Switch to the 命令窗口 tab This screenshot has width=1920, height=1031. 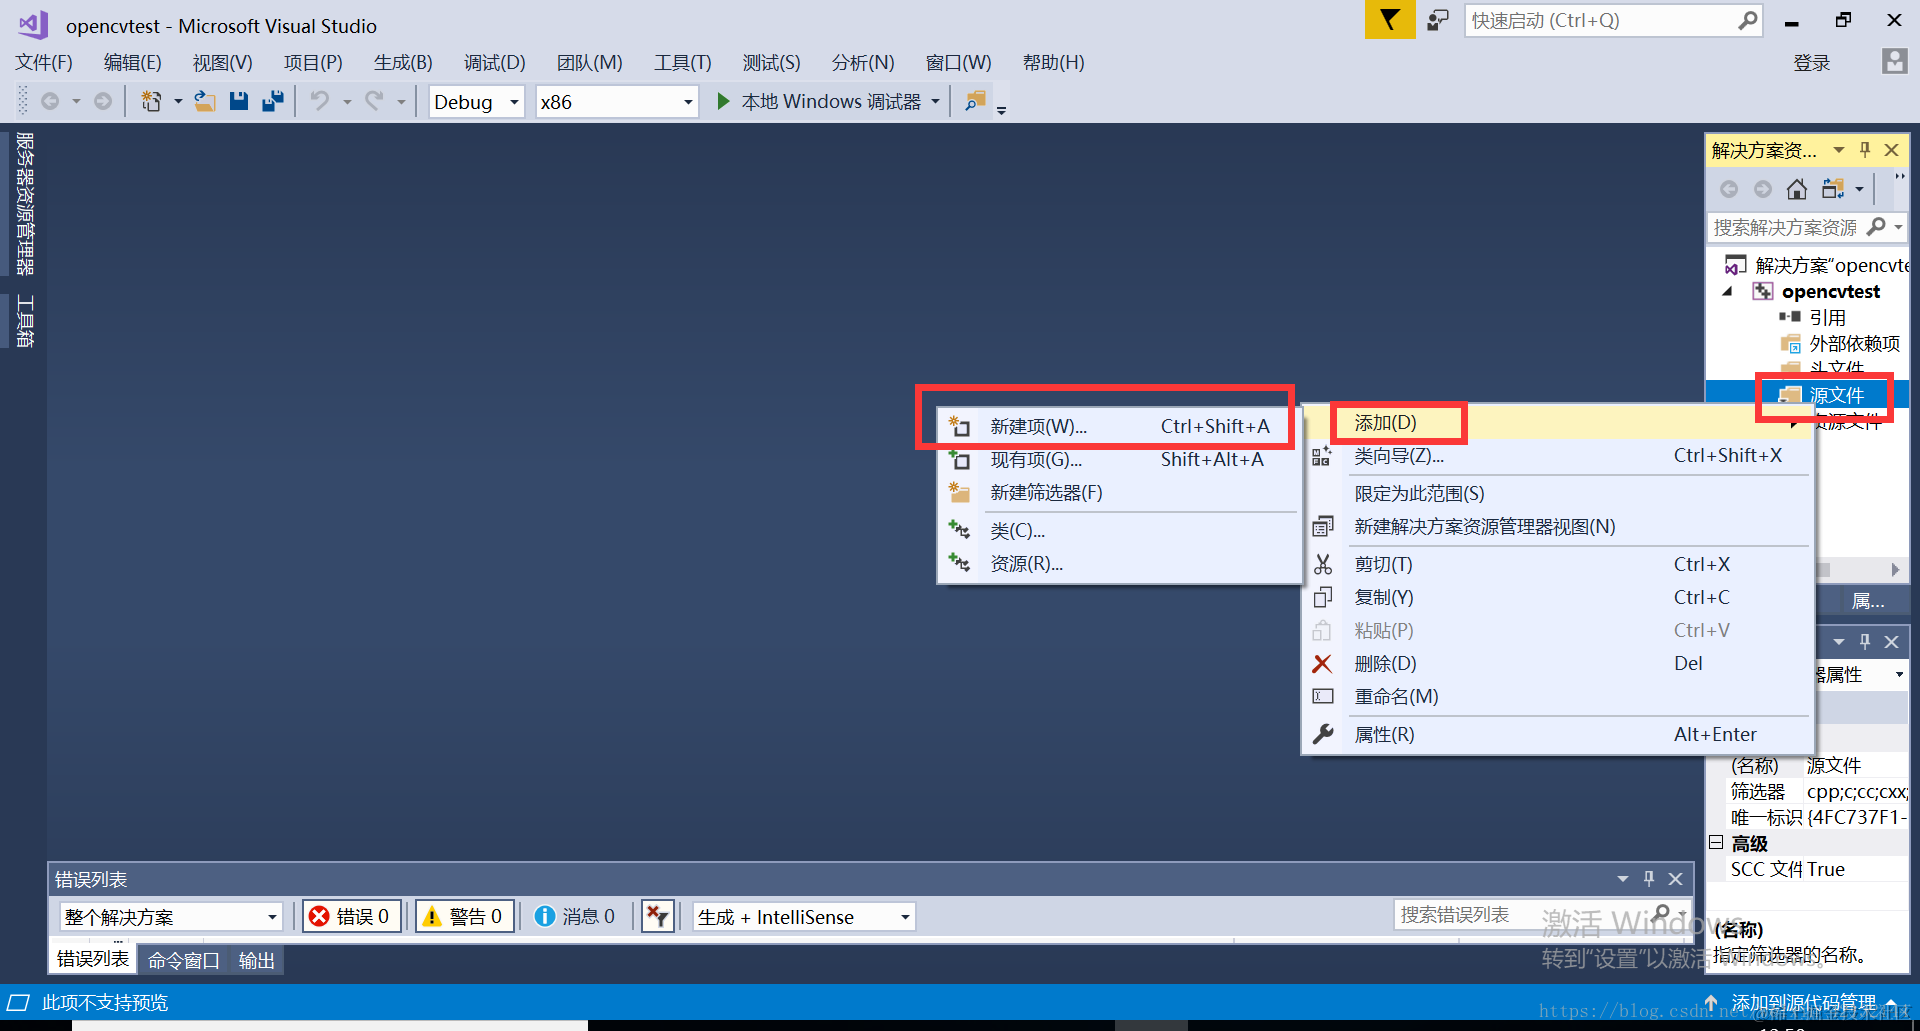184,960
